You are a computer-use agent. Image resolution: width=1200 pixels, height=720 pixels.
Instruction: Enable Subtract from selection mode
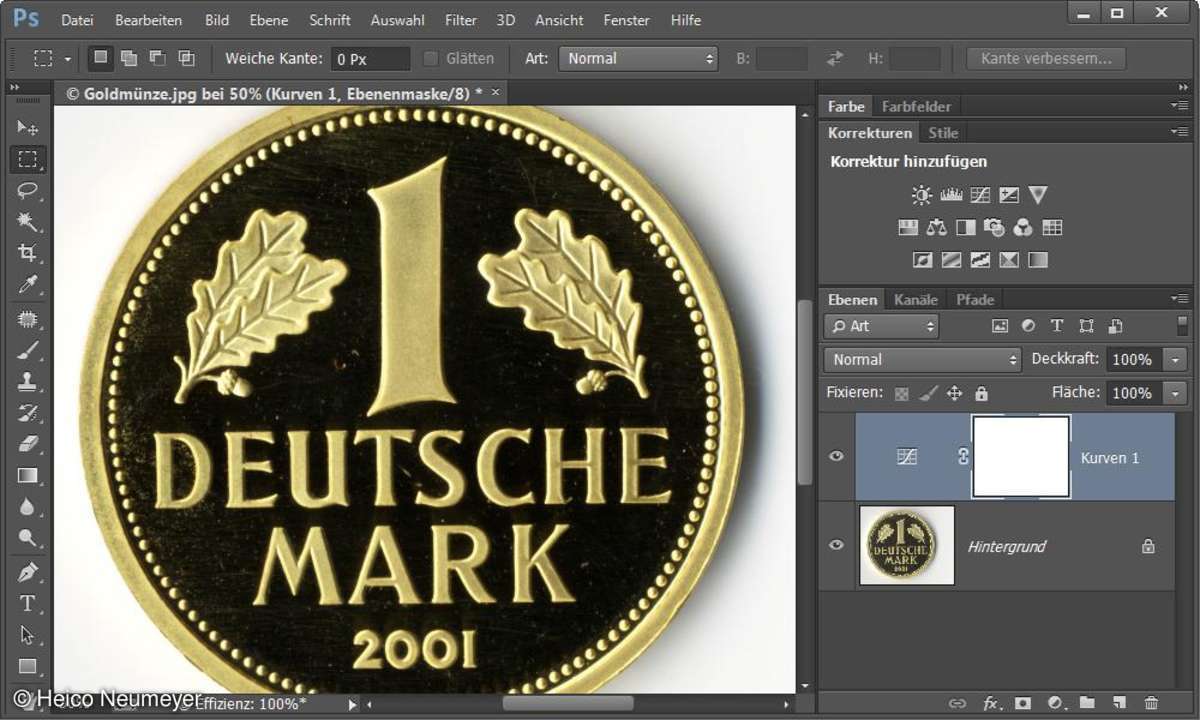click(x=158, y=58)
